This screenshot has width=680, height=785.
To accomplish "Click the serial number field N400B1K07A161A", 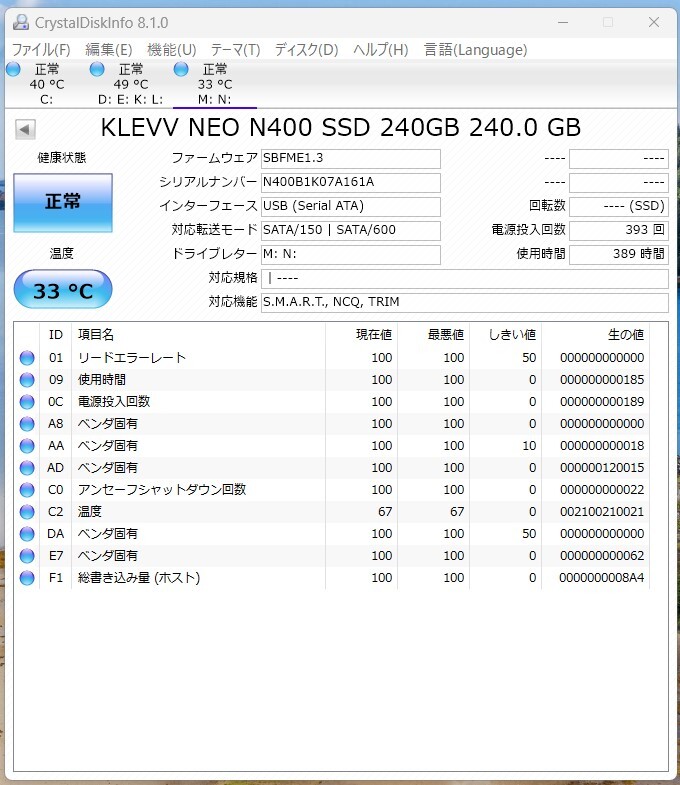I will coord(351,183).
